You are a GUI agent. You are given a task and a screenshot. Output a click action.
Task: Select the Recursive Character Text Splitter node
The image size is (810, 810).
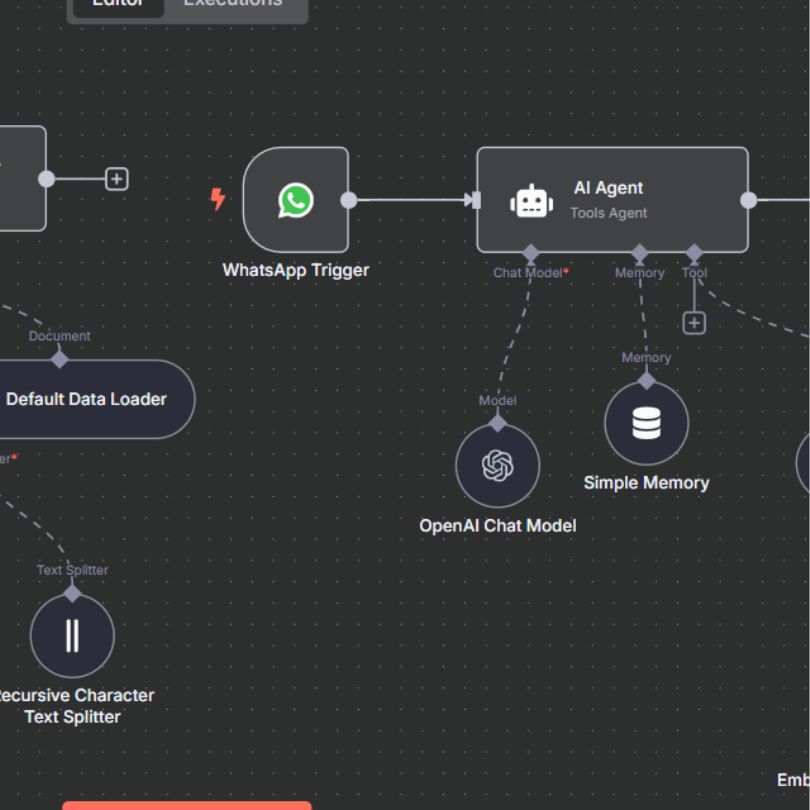(x=72, y=636)
